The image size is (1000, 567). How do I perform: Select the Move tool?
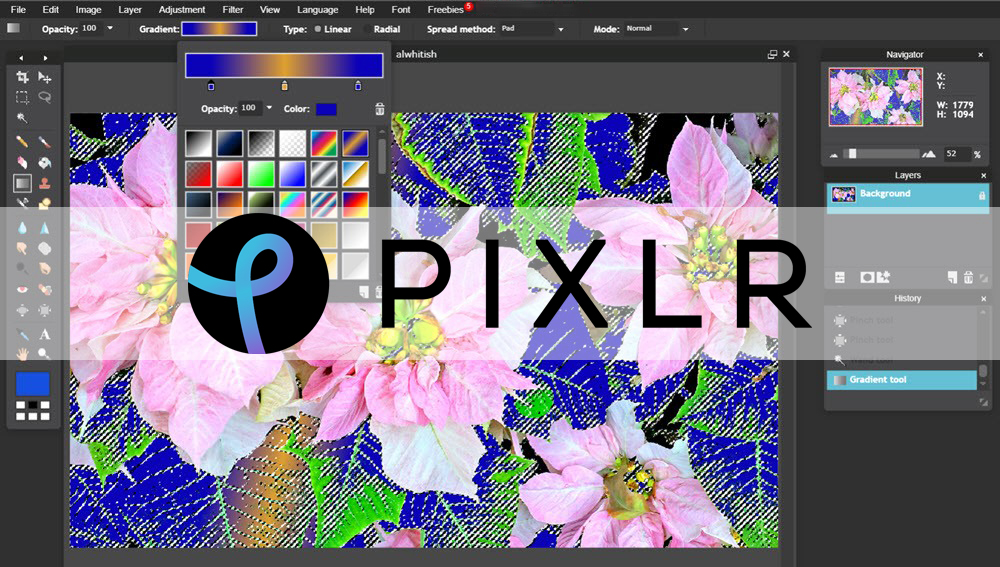coord(44,77)
